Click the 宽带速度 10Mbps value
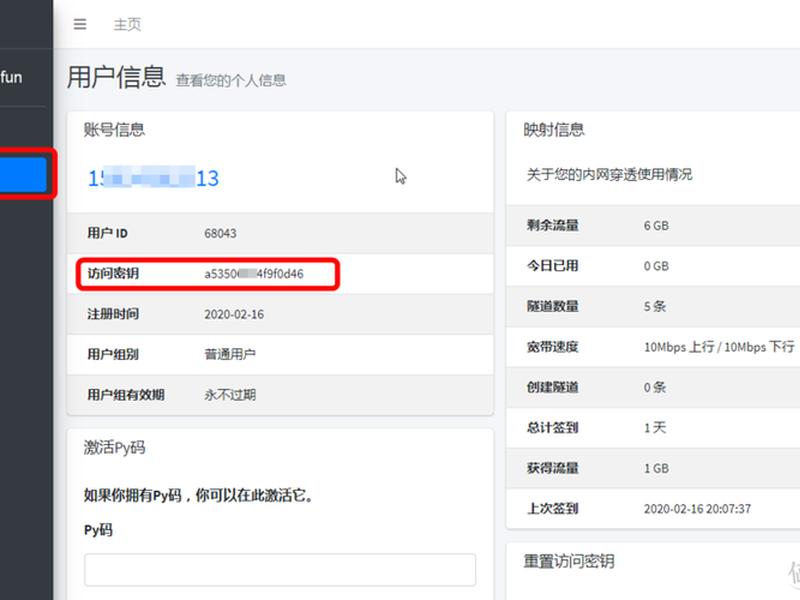The image size is (800, 600). 719,347
